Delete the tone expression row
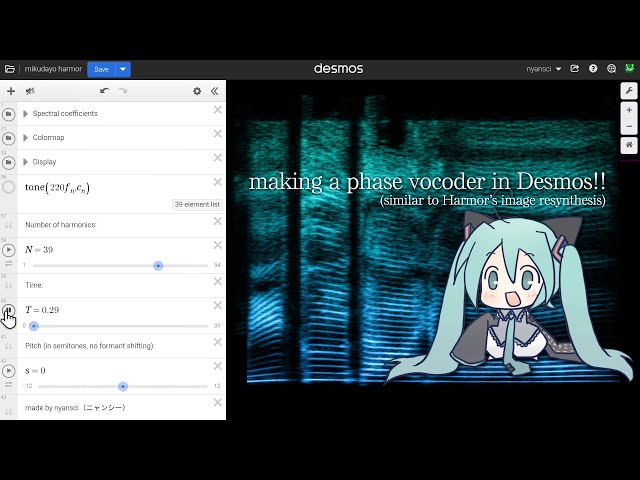640x480 pixels. point(218,182)
